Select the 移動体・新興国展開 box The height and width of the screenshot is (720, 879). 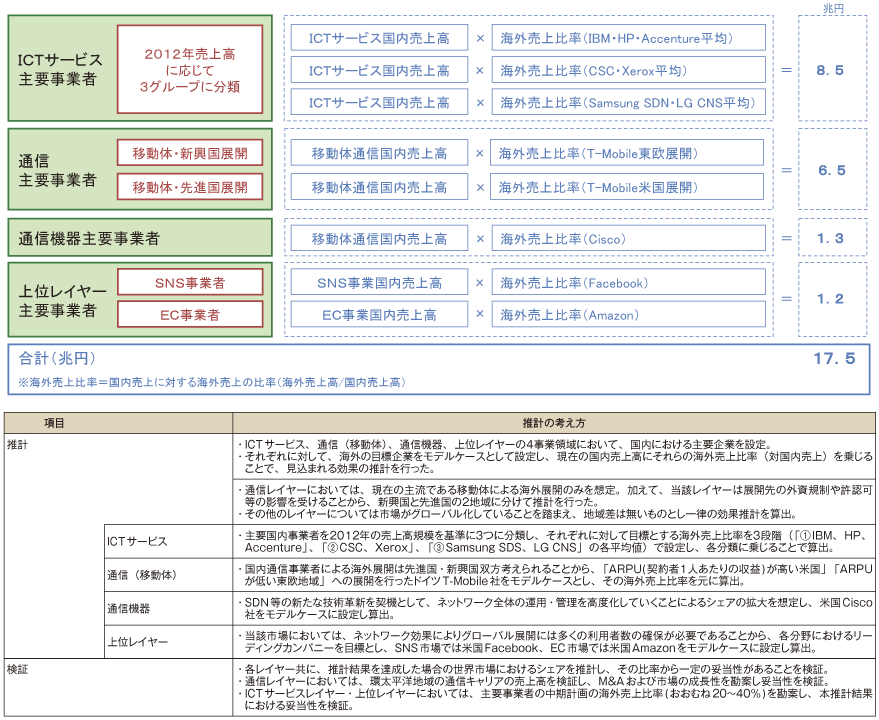click(x=190, y=153)
